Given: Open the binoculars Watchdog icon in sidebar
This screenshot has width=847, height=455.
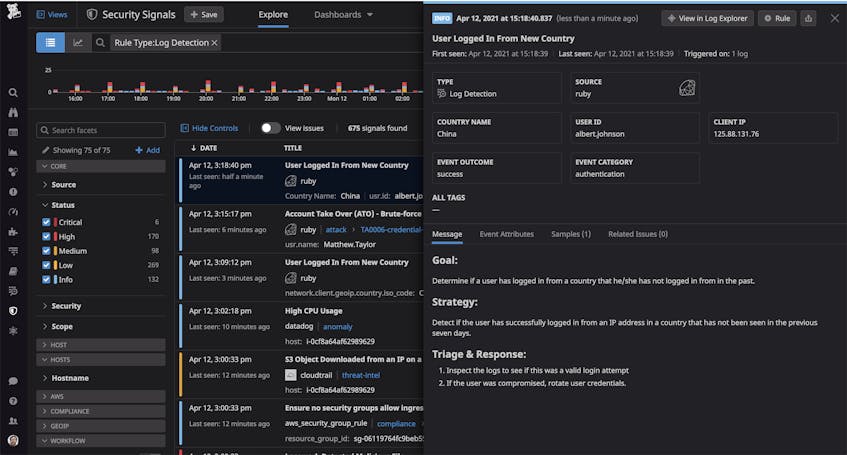Looking at the screenshot, I should pyautogui.click(x=13, y=112).
